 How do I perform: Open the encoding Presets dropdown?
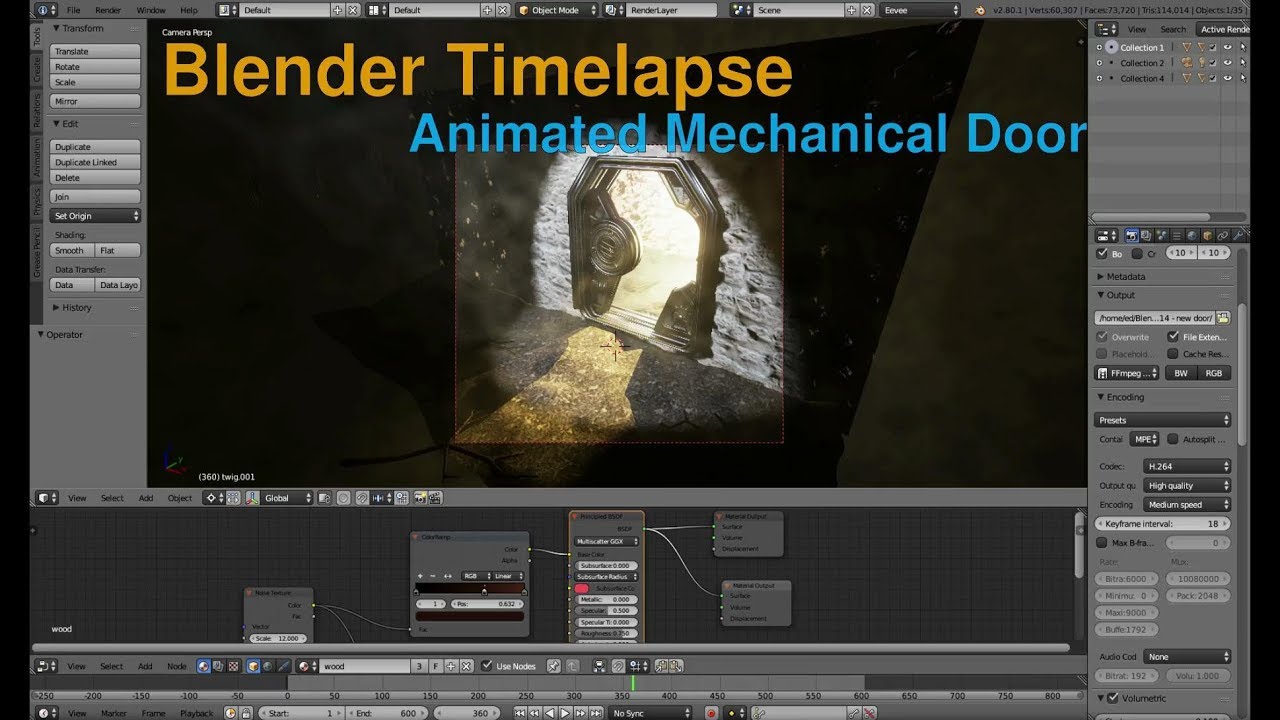tap(1163, 420)
